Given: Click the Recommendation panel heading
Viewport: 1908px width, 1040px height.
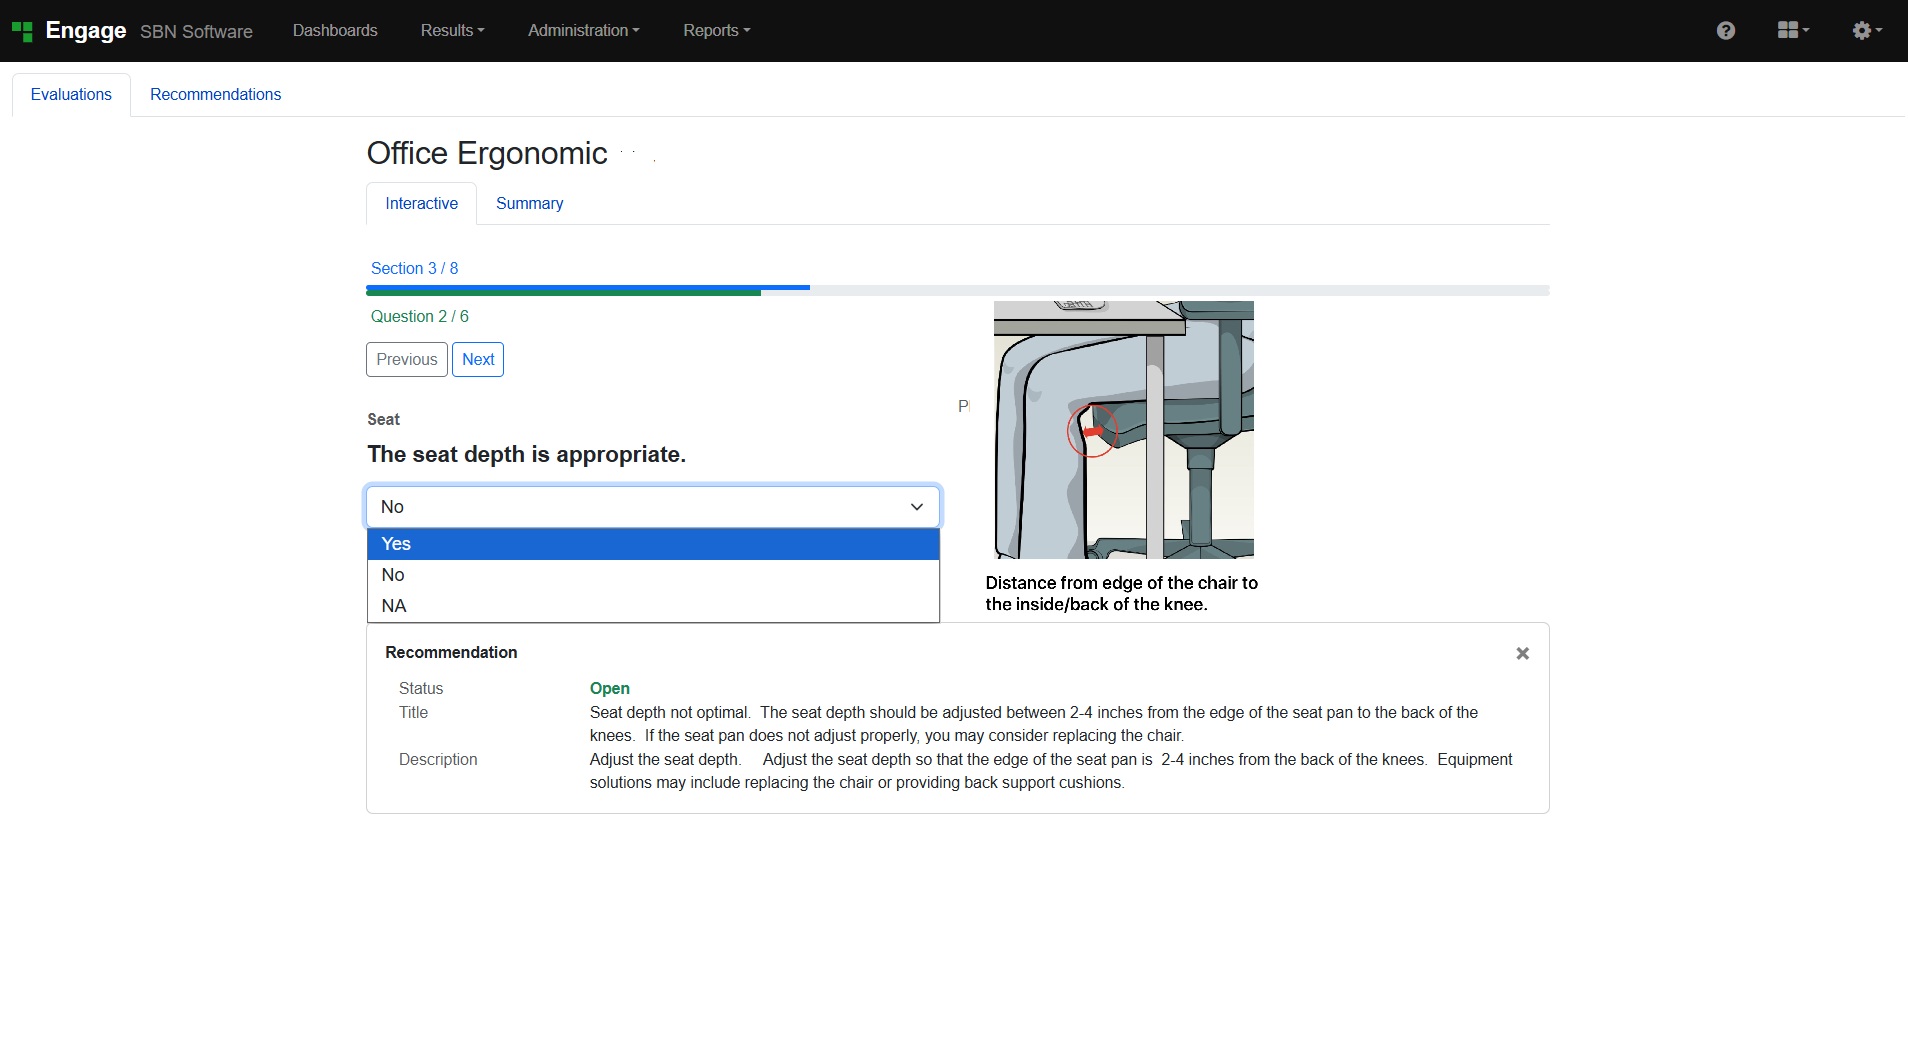Looking at the screenshot, I should (451, 652).
